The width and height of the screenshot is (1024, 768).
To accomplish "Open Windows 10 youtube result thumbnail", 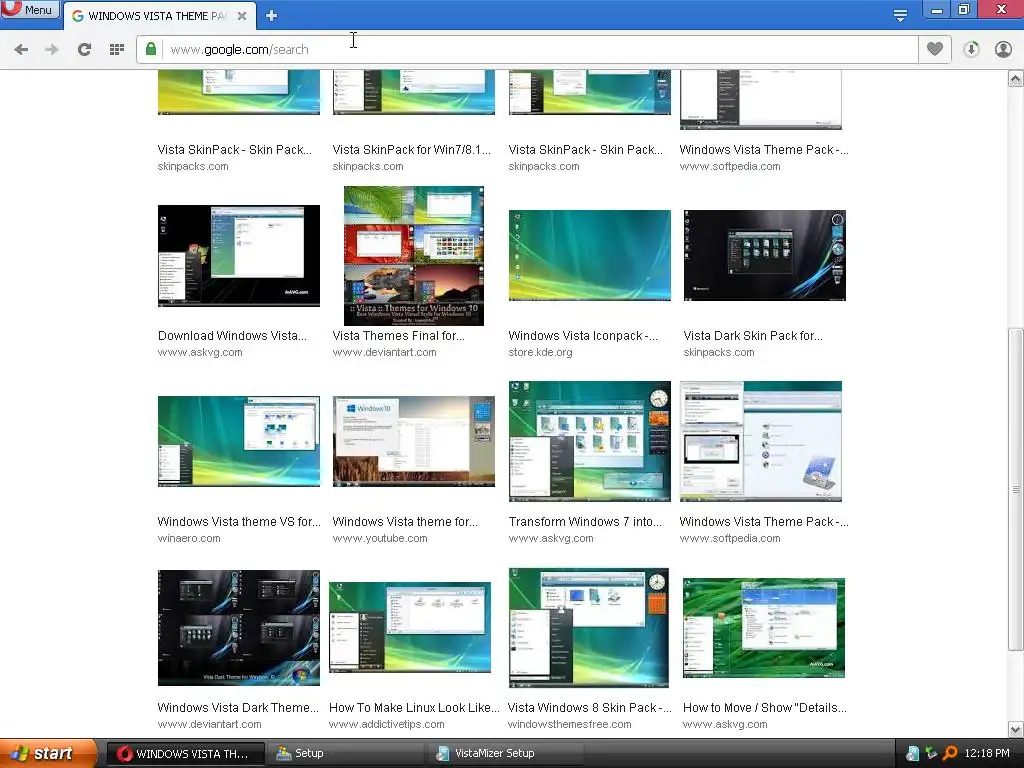I will coord(414,441).
